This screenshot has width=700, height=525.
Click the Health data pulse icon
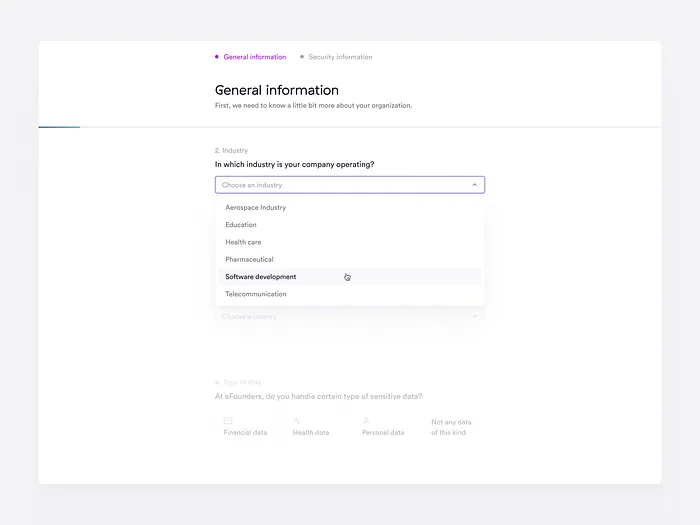click(x=297, y=421)
